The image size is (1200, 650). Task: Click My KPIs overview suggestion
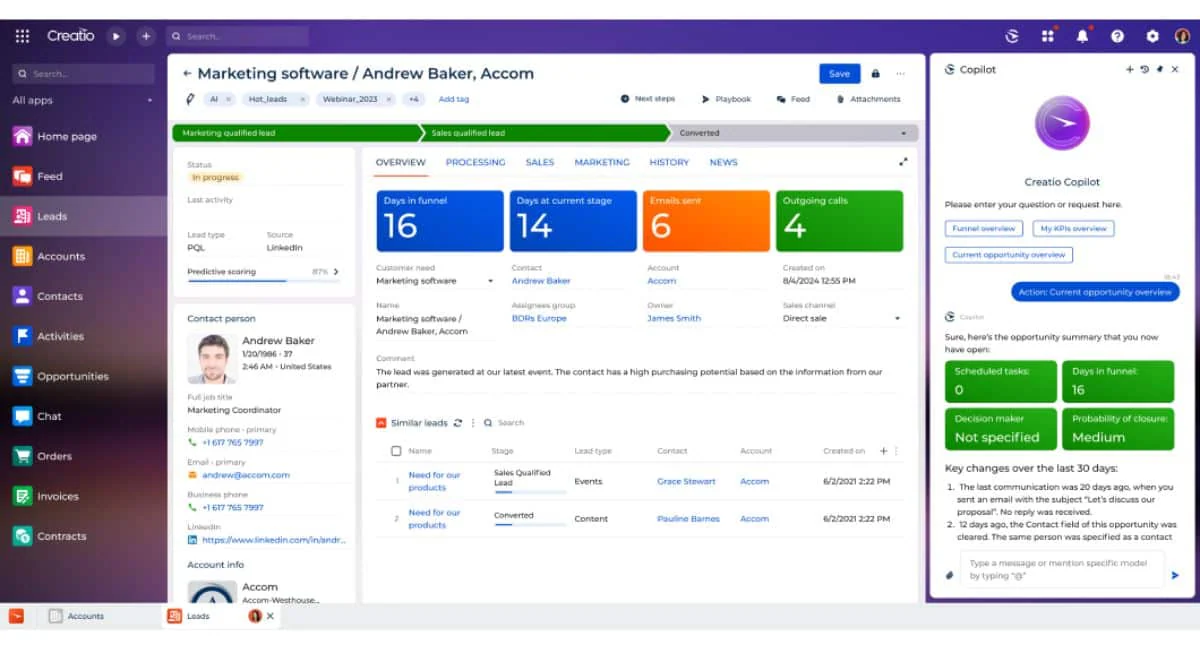(x=1073, y=228)
